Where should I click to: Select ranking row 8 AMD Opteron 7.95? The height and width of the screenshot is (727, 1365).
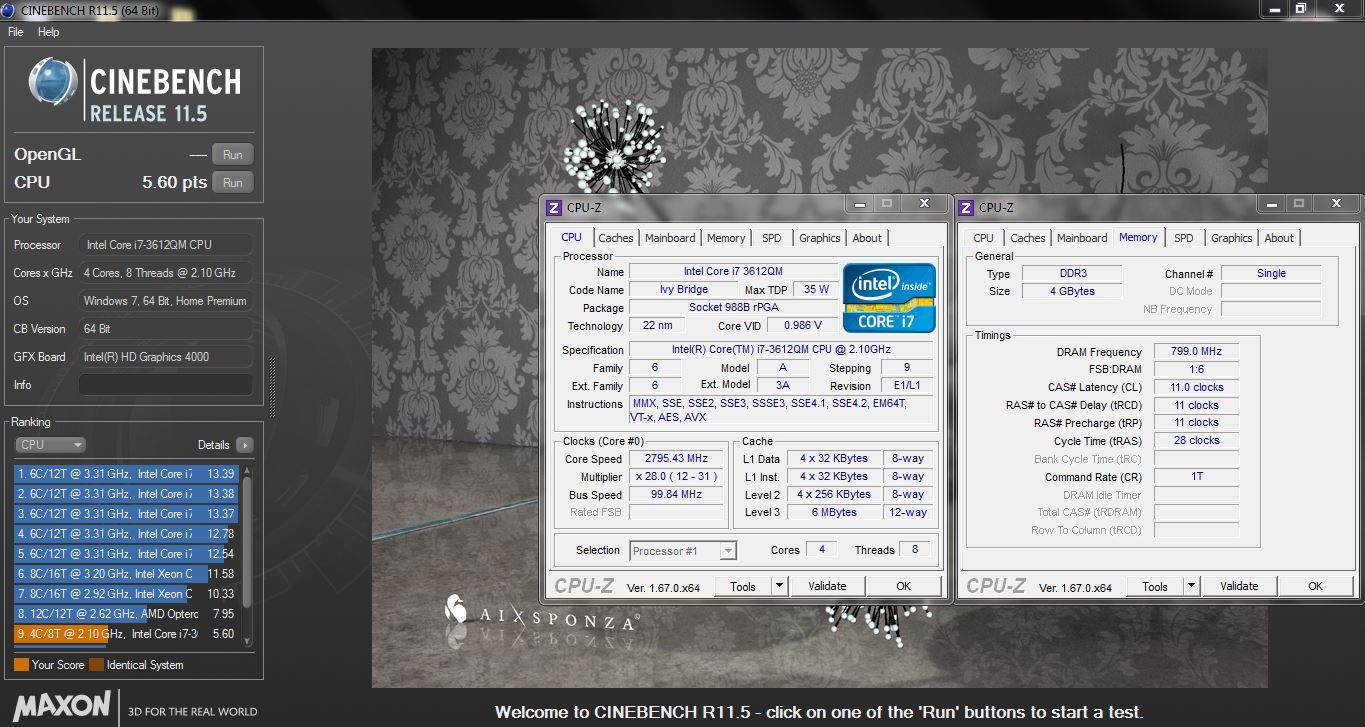tap(125, 614)
